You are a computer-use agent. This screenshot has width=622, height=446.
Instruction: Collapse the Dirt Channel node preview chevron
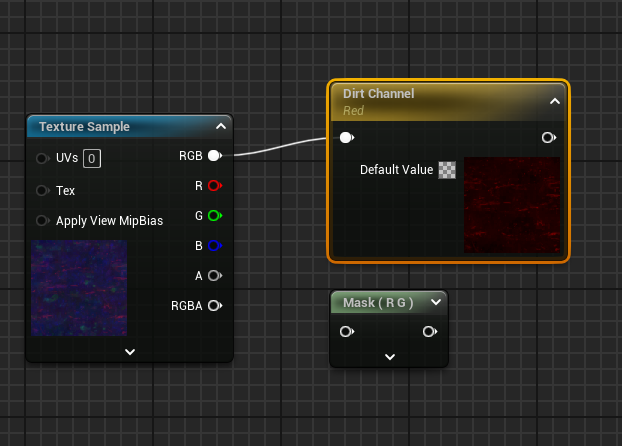[555, 101]
